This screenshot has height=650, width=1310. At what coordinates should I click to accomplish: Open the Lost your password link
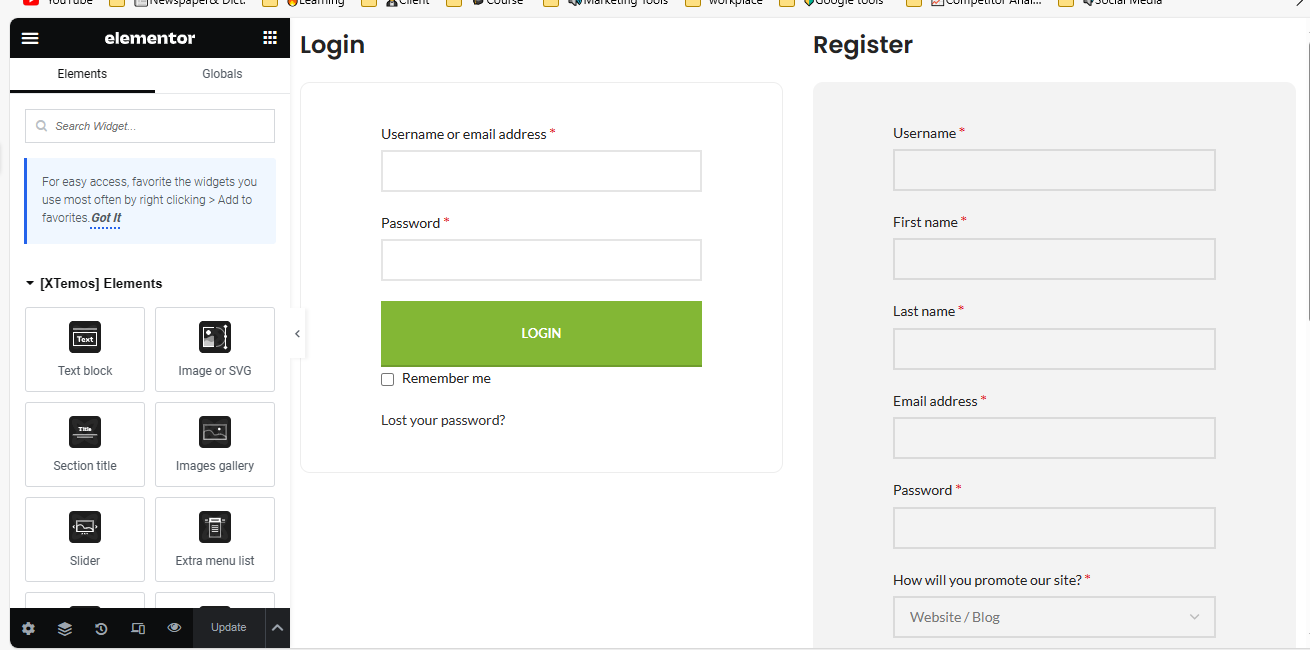(x=443, y=420)
